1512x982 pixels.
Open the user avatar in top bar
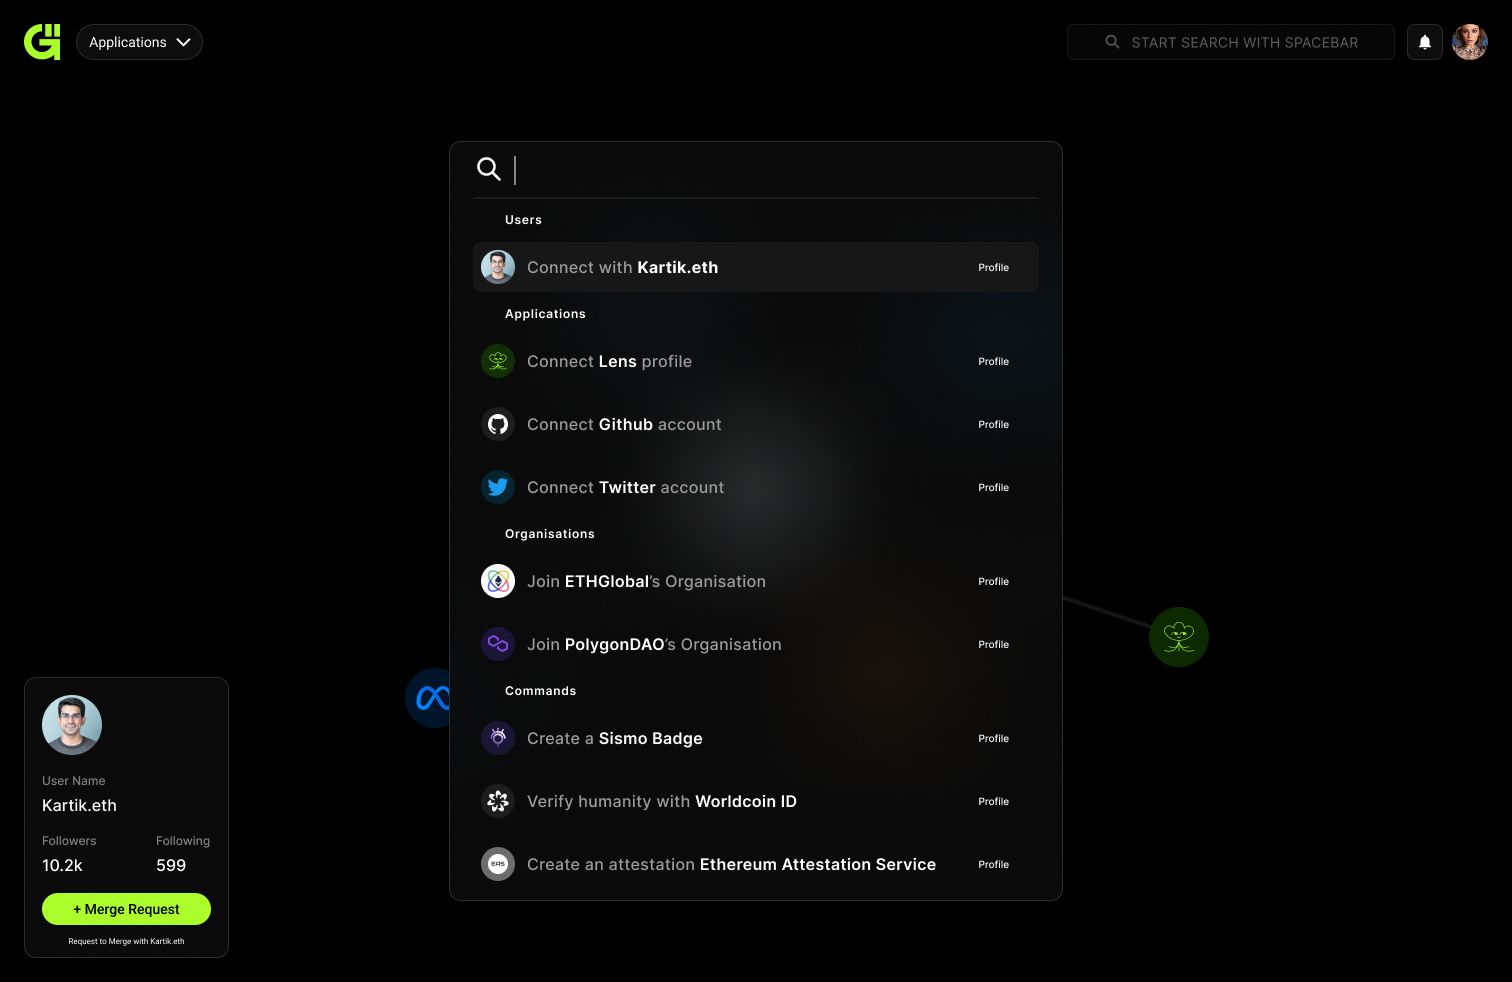pos(1469,42)
